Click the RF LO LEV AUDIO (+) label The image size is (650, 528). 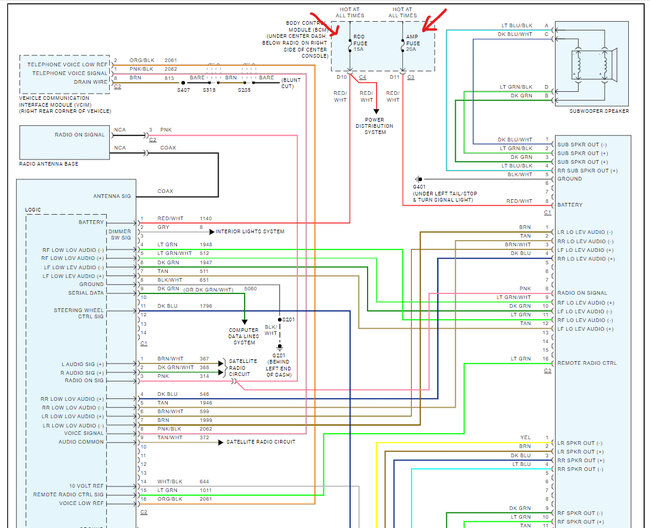click(586, 303)
